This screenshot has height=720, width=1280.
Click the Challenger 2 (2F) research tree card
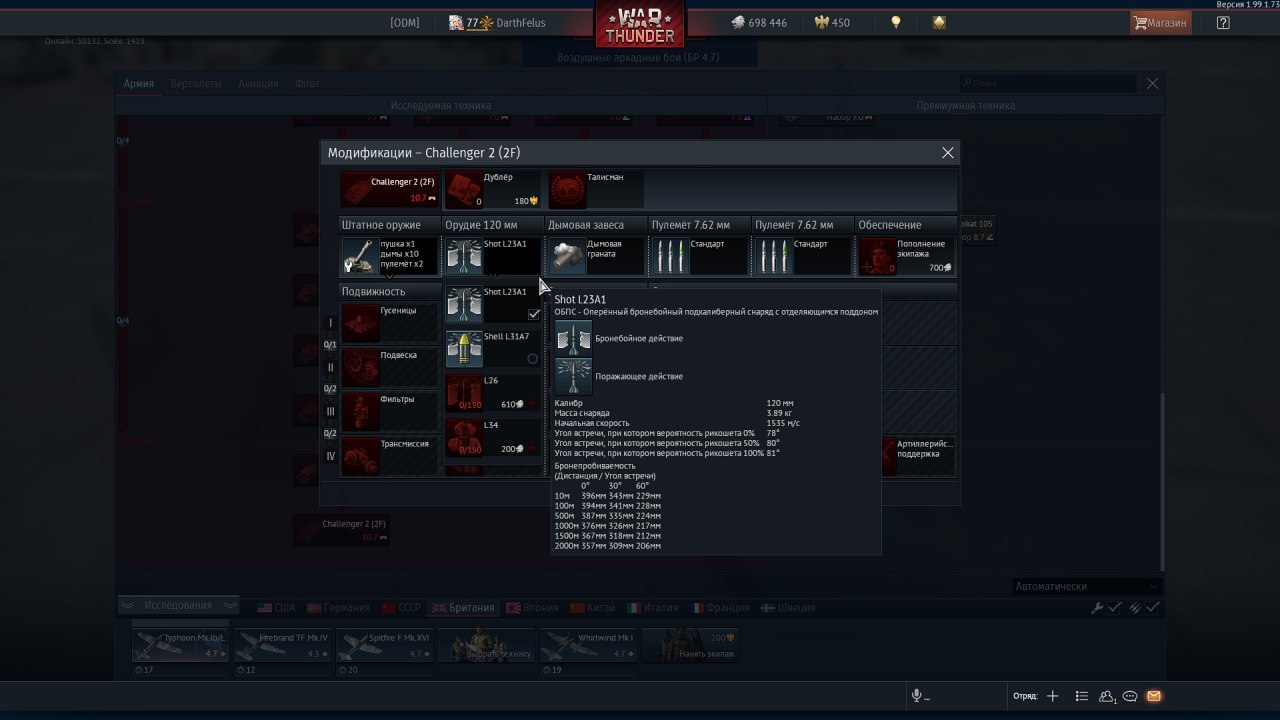point(342,531)
